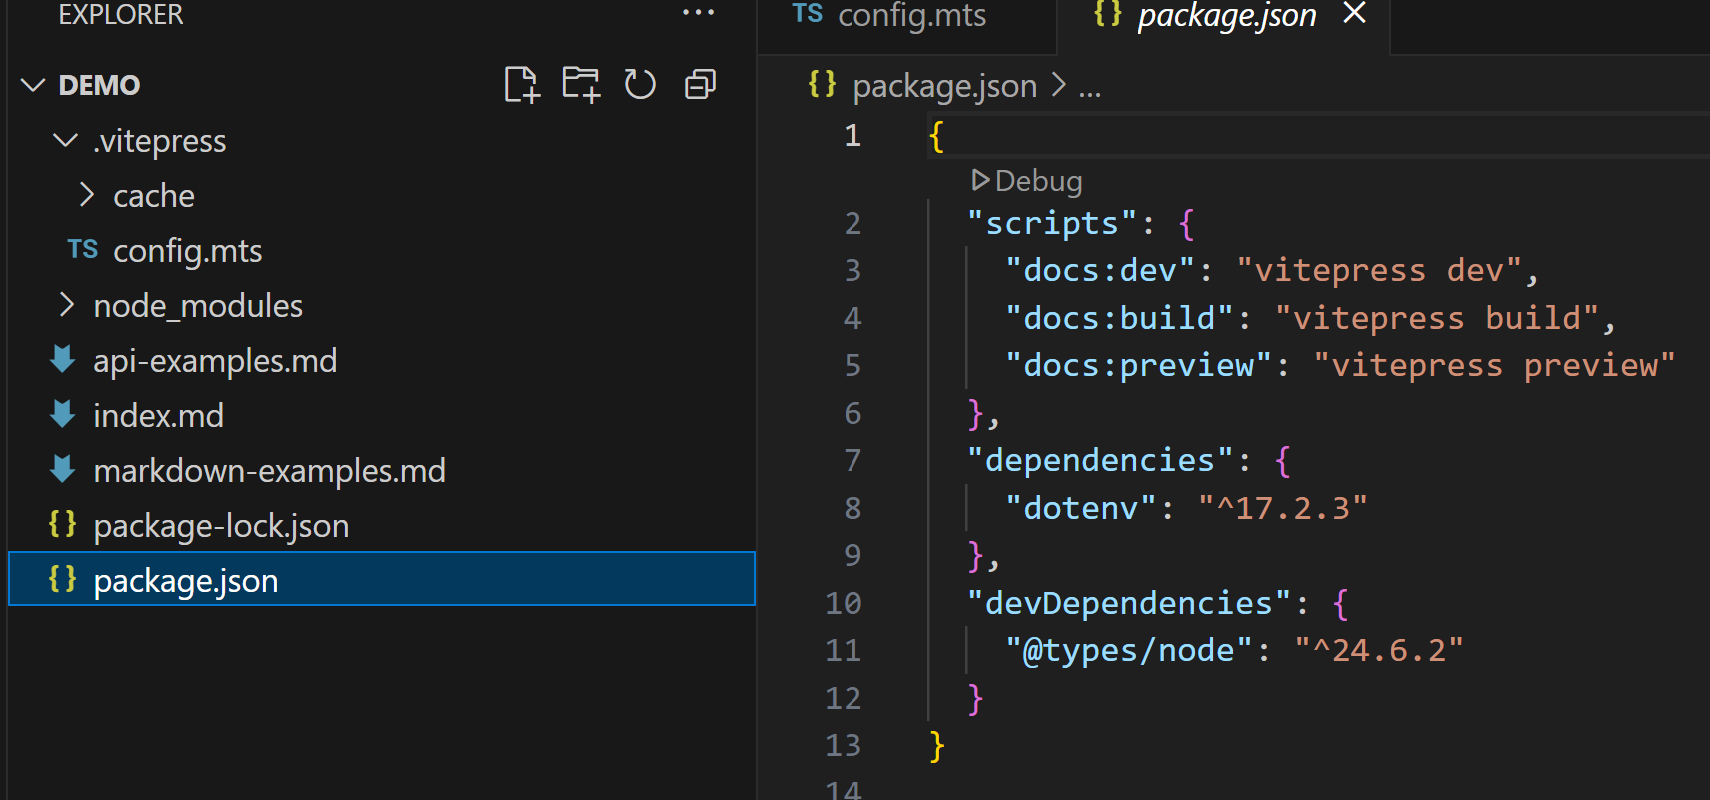Click the New File icon in Explorer
Screen dimensions: 1710x800
(521, 85)
